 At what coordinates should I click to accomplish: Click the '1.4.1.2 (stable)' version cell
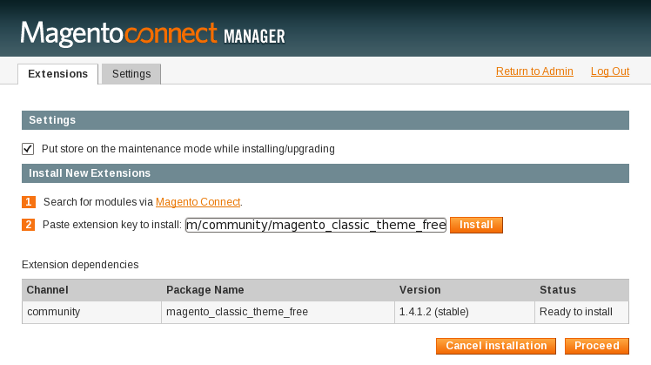tap(465, 312)
